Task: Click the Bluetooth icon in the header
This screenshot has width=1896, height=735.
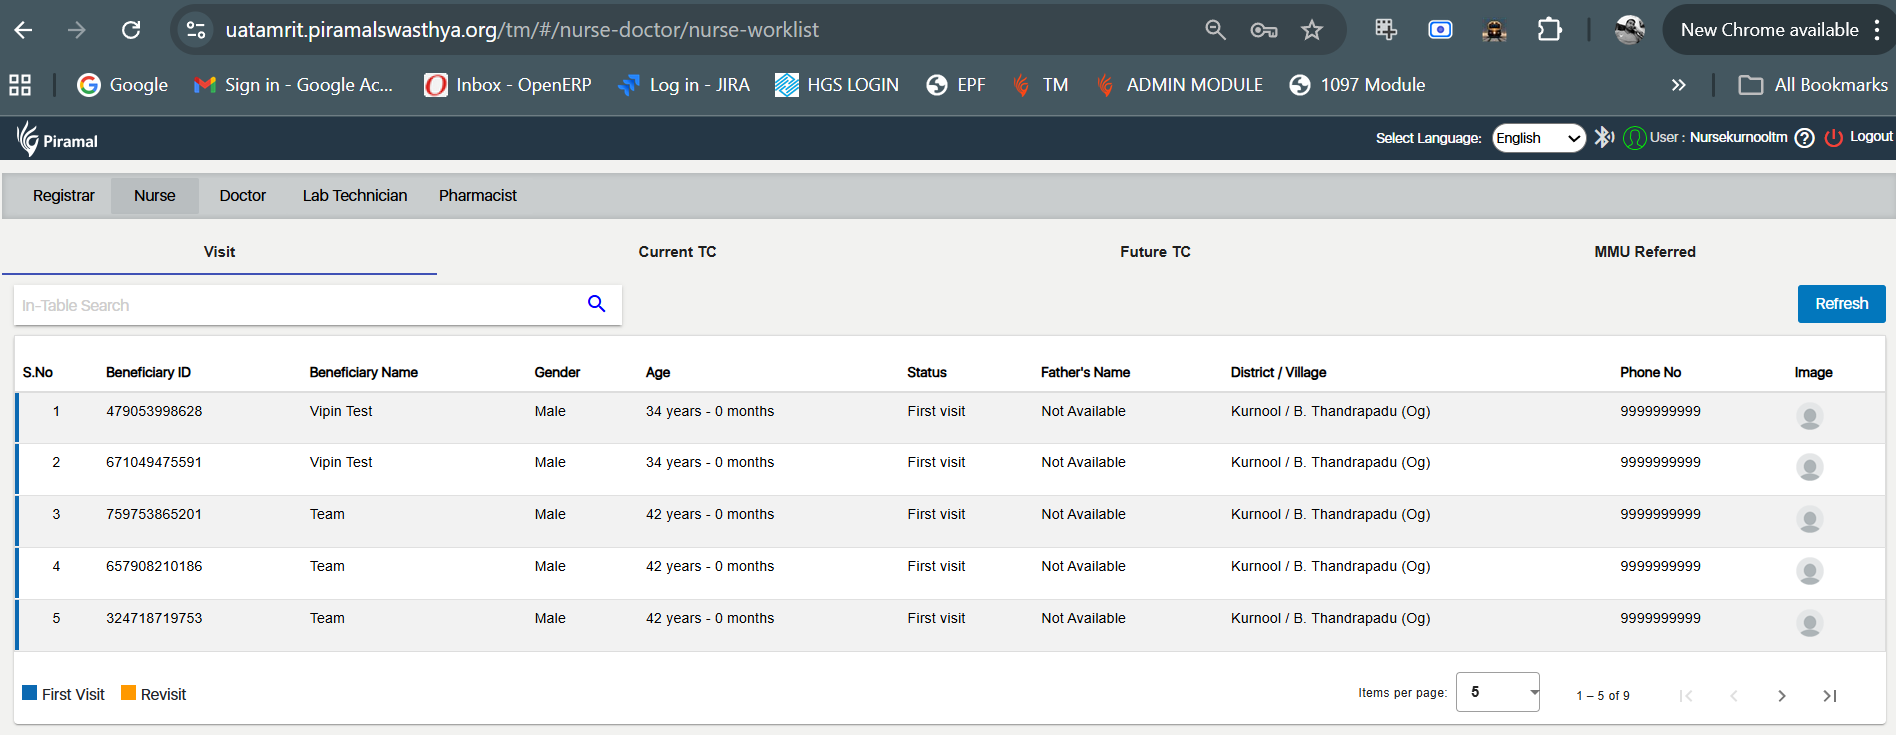Action: click(x=1603, y=138)
